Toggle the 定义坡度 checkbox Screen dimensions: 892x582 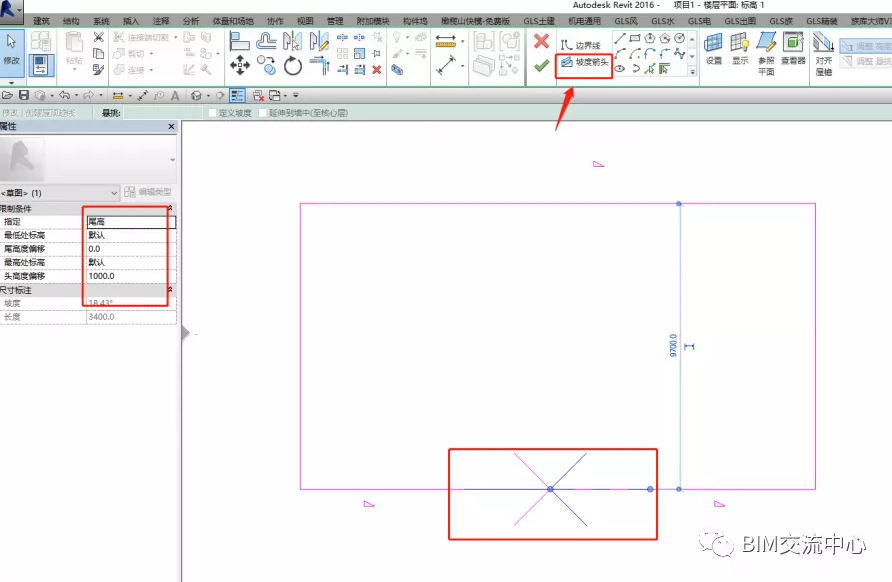(x=213, y=113)
